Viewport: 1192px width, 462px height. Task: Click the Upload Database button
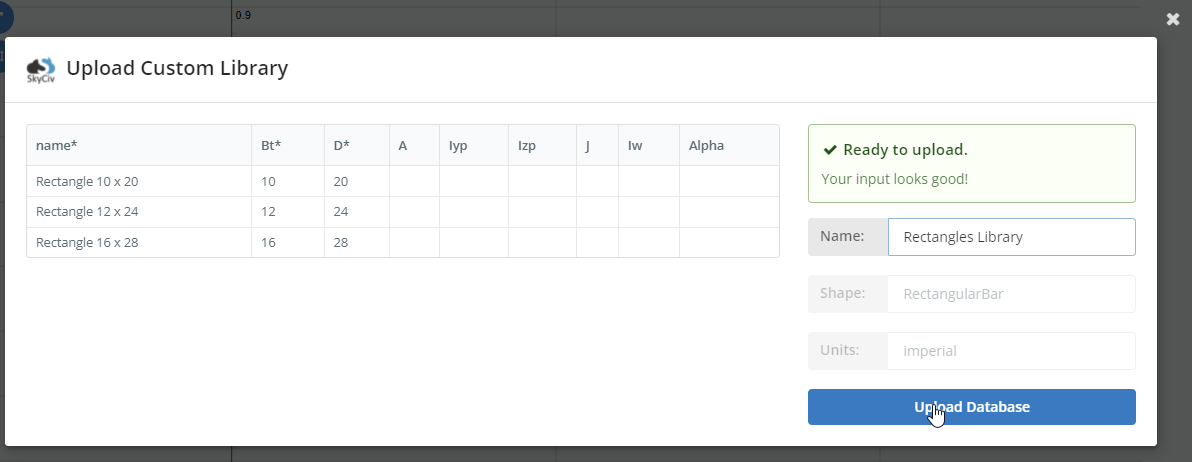coord(971,407)
